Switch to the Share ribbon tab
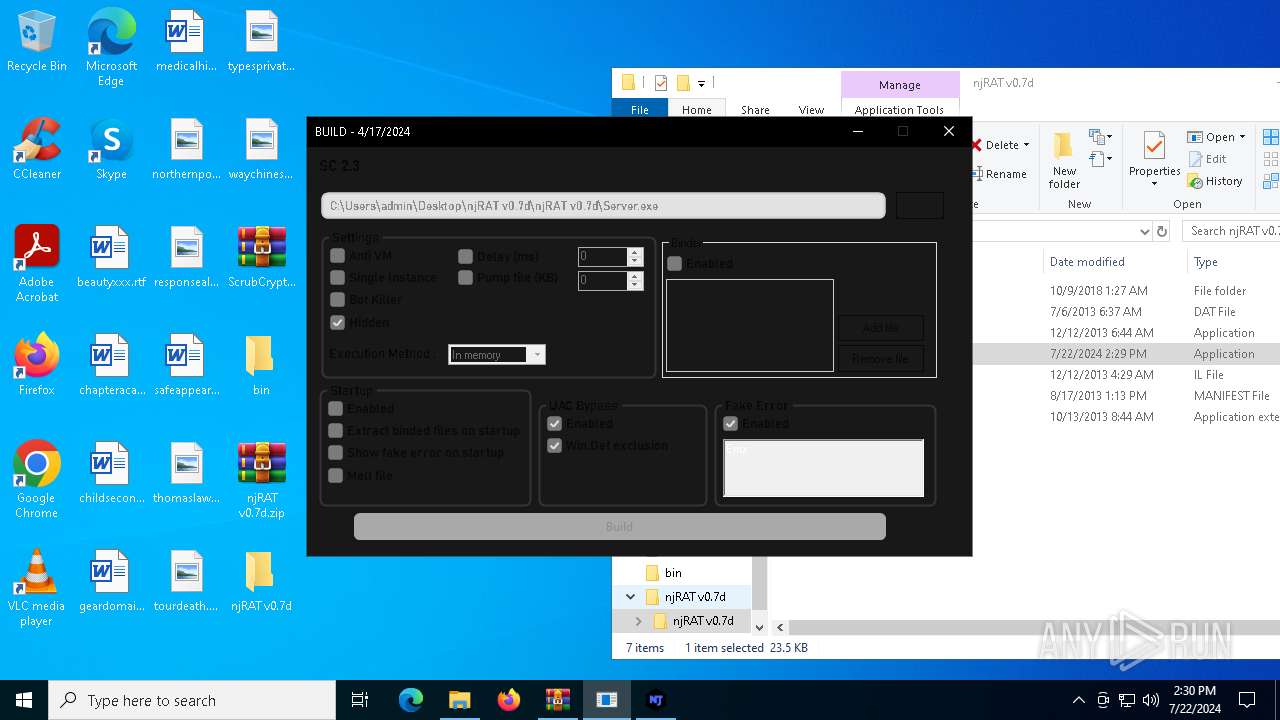The image size is (1280, 720). (755, 110)
